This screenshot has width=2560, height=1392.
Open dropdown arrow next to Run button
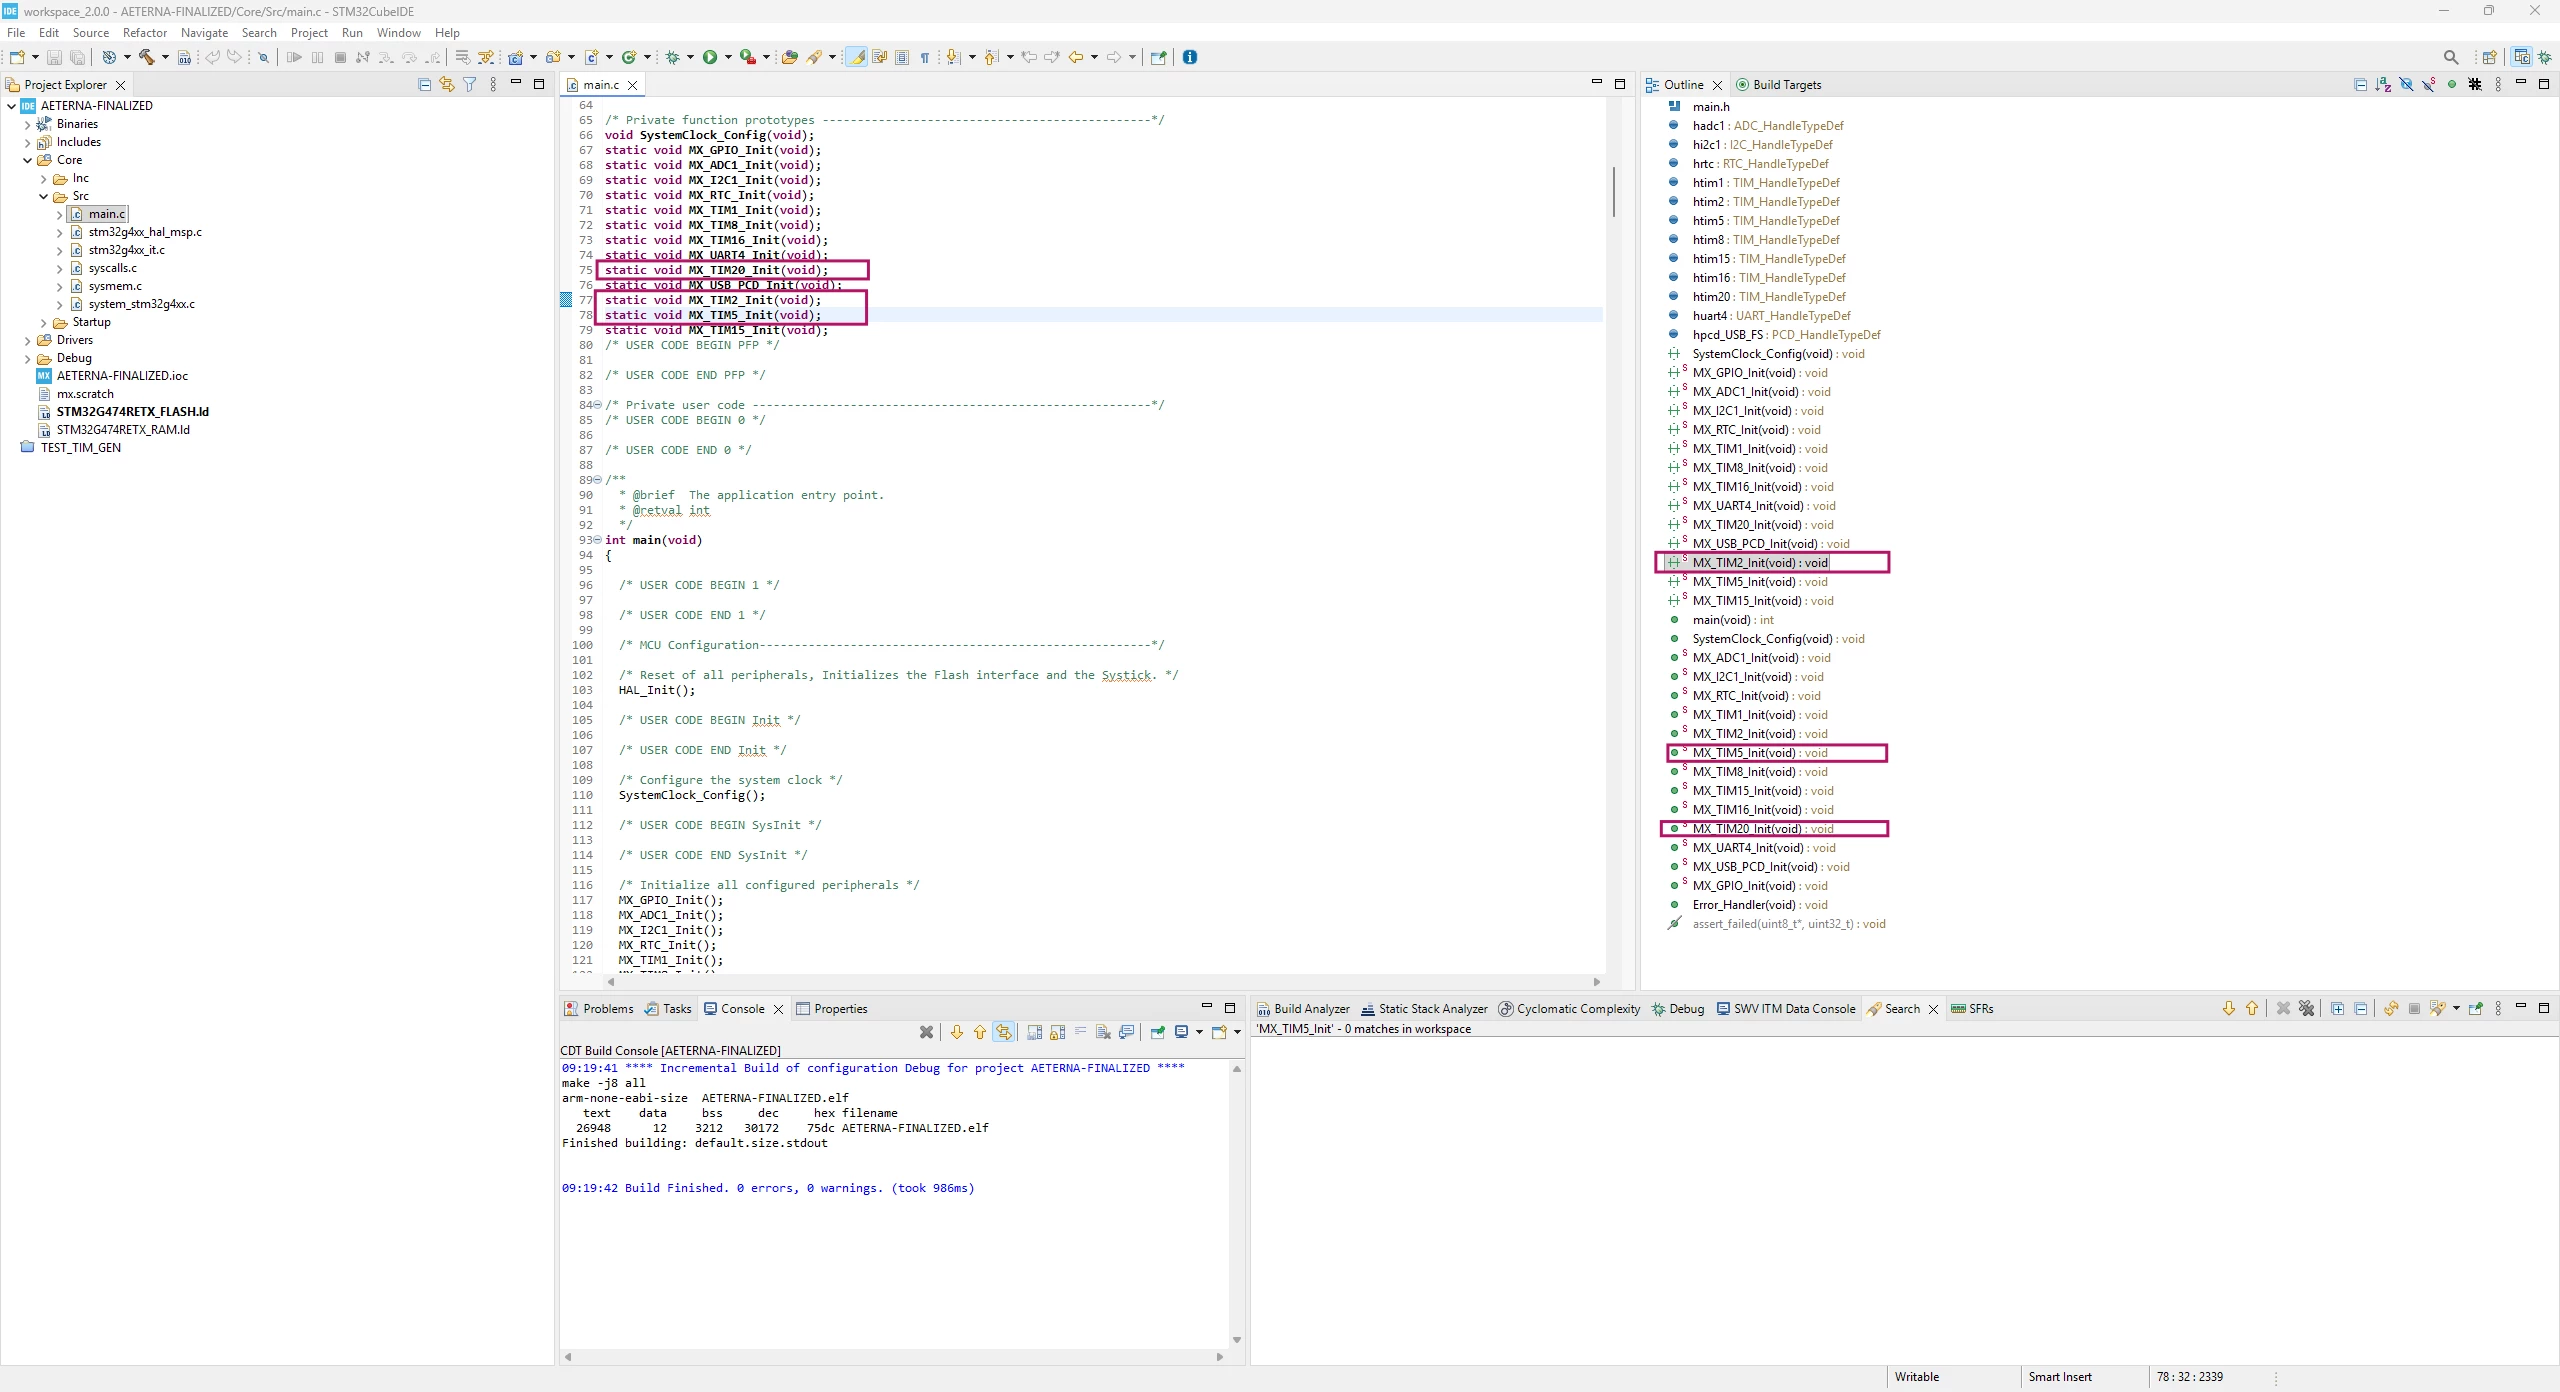[728, 57]
